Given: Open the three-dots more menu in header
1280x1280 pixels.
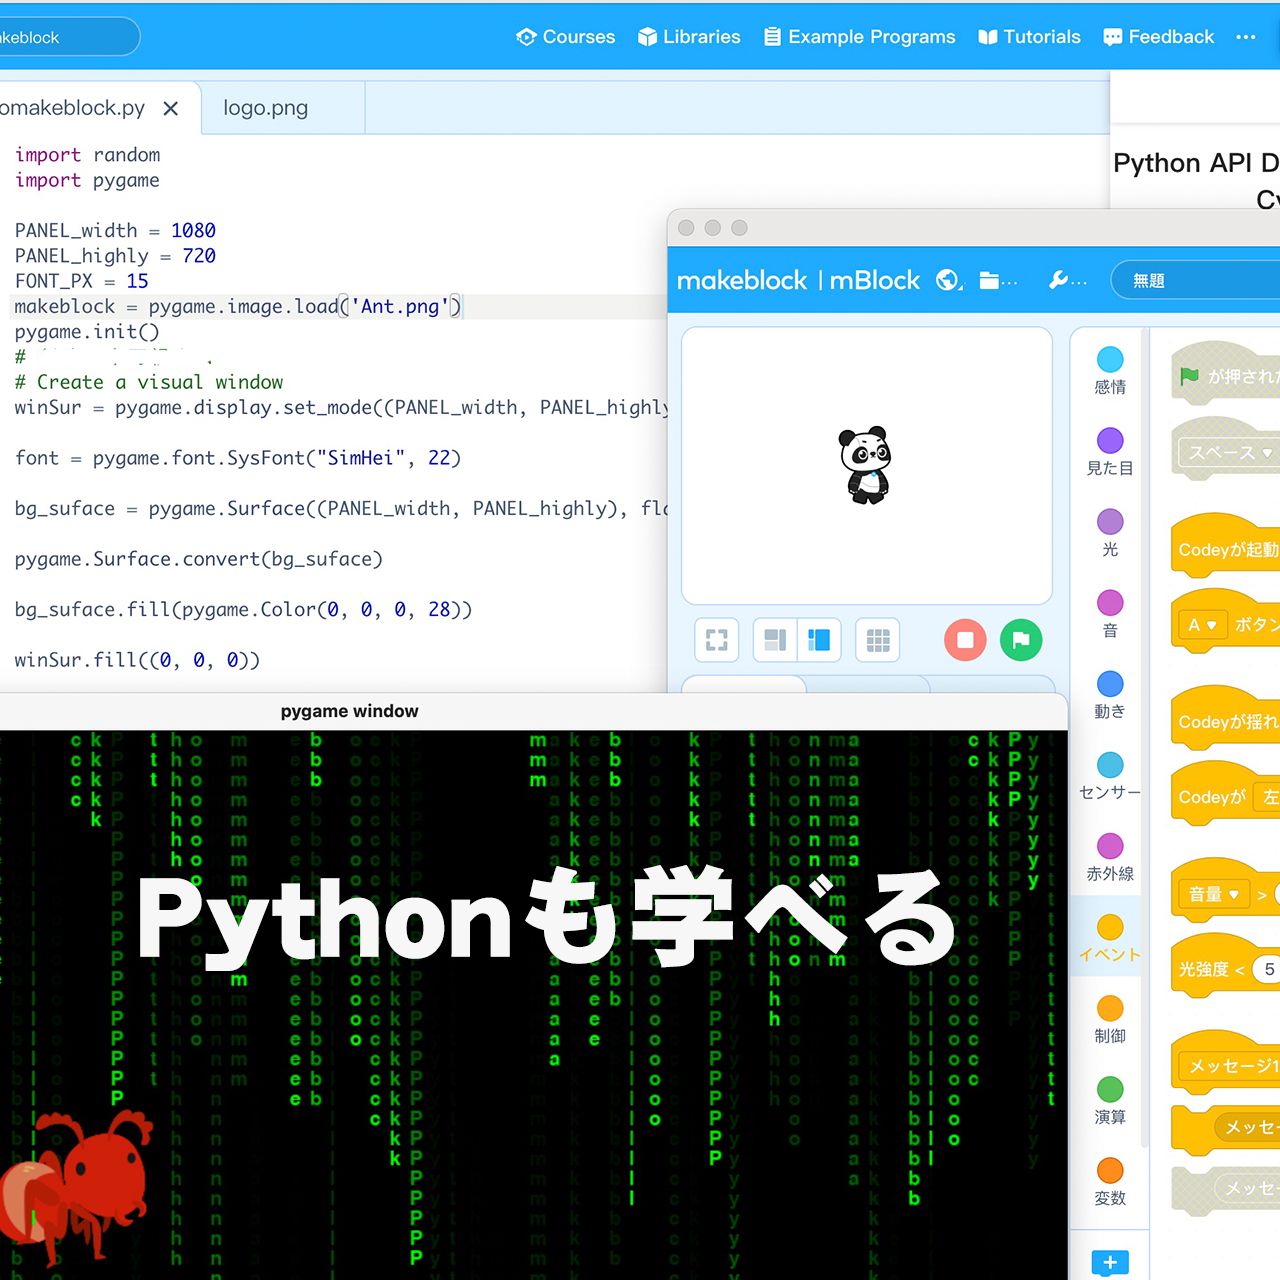Looking at the screenshot, I should pyautogui.click(x=1245, y=37).
